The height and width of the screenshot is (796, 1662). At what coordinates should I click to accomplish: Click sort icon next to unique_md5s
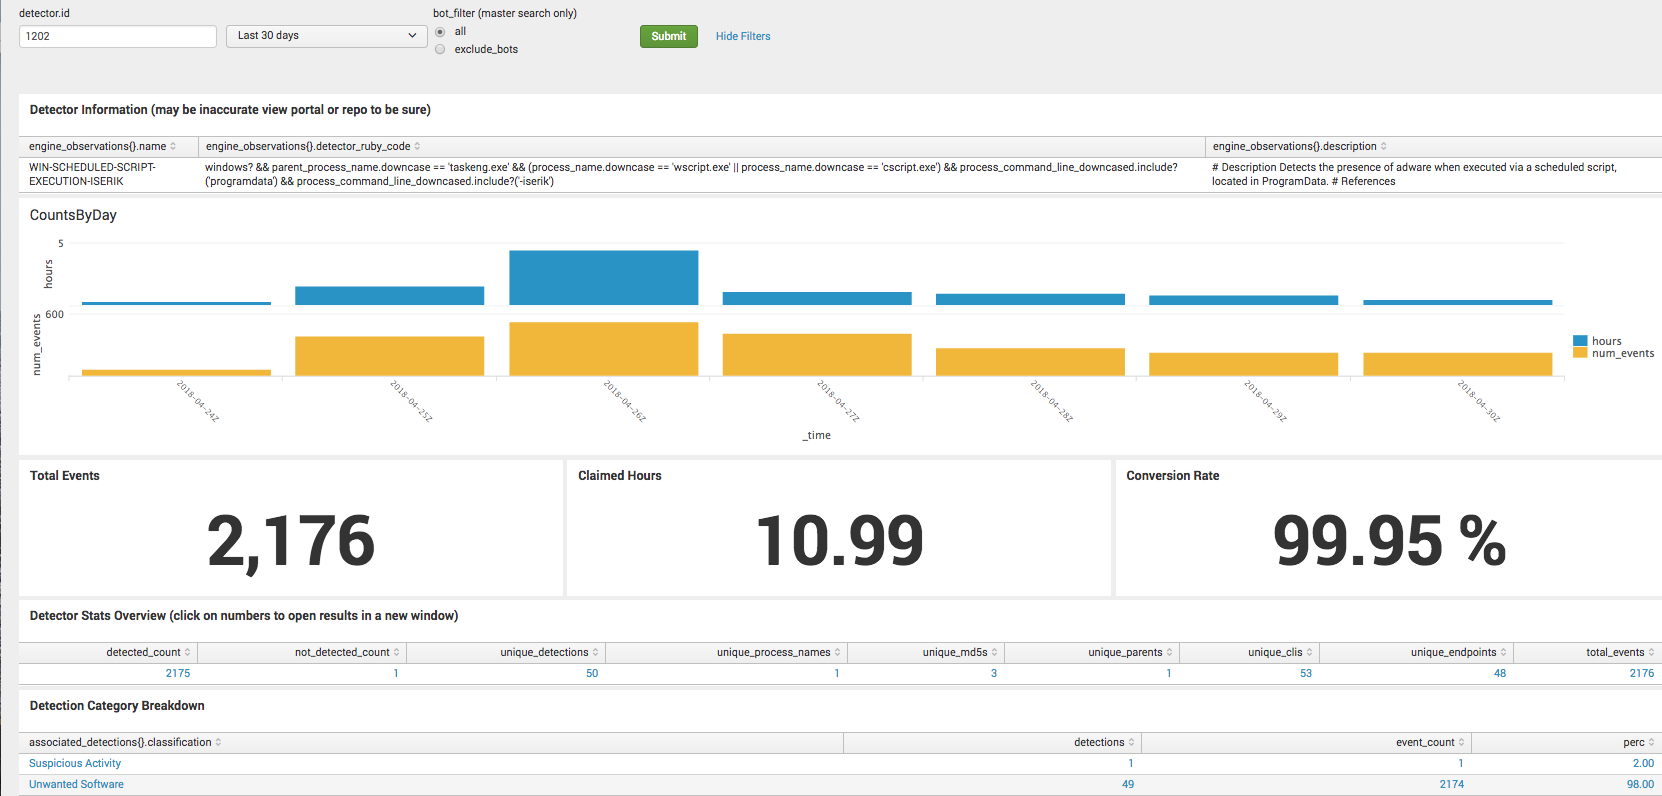995,653
